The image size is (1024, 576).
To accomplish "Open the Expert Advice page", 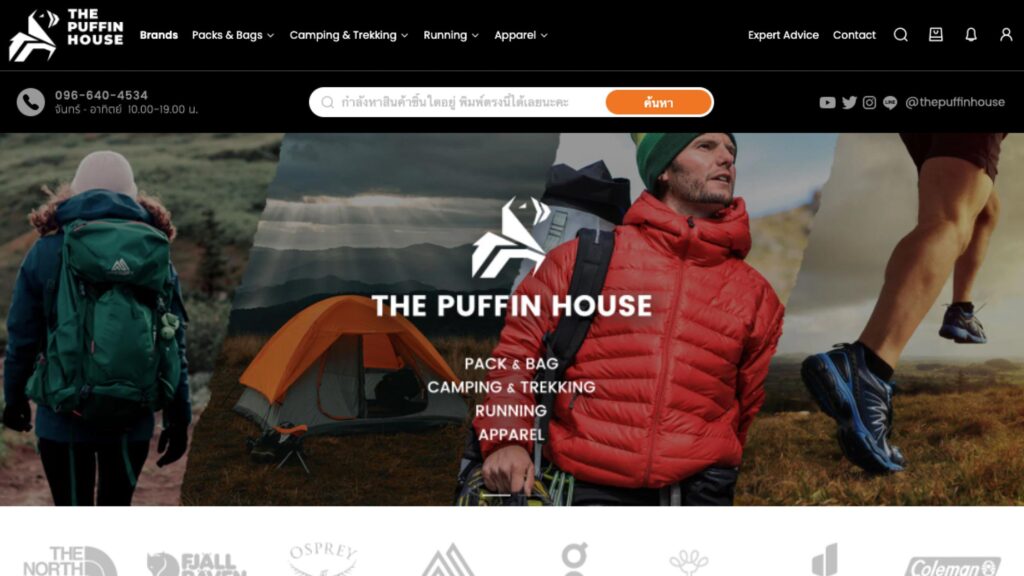I will (783, 35).
